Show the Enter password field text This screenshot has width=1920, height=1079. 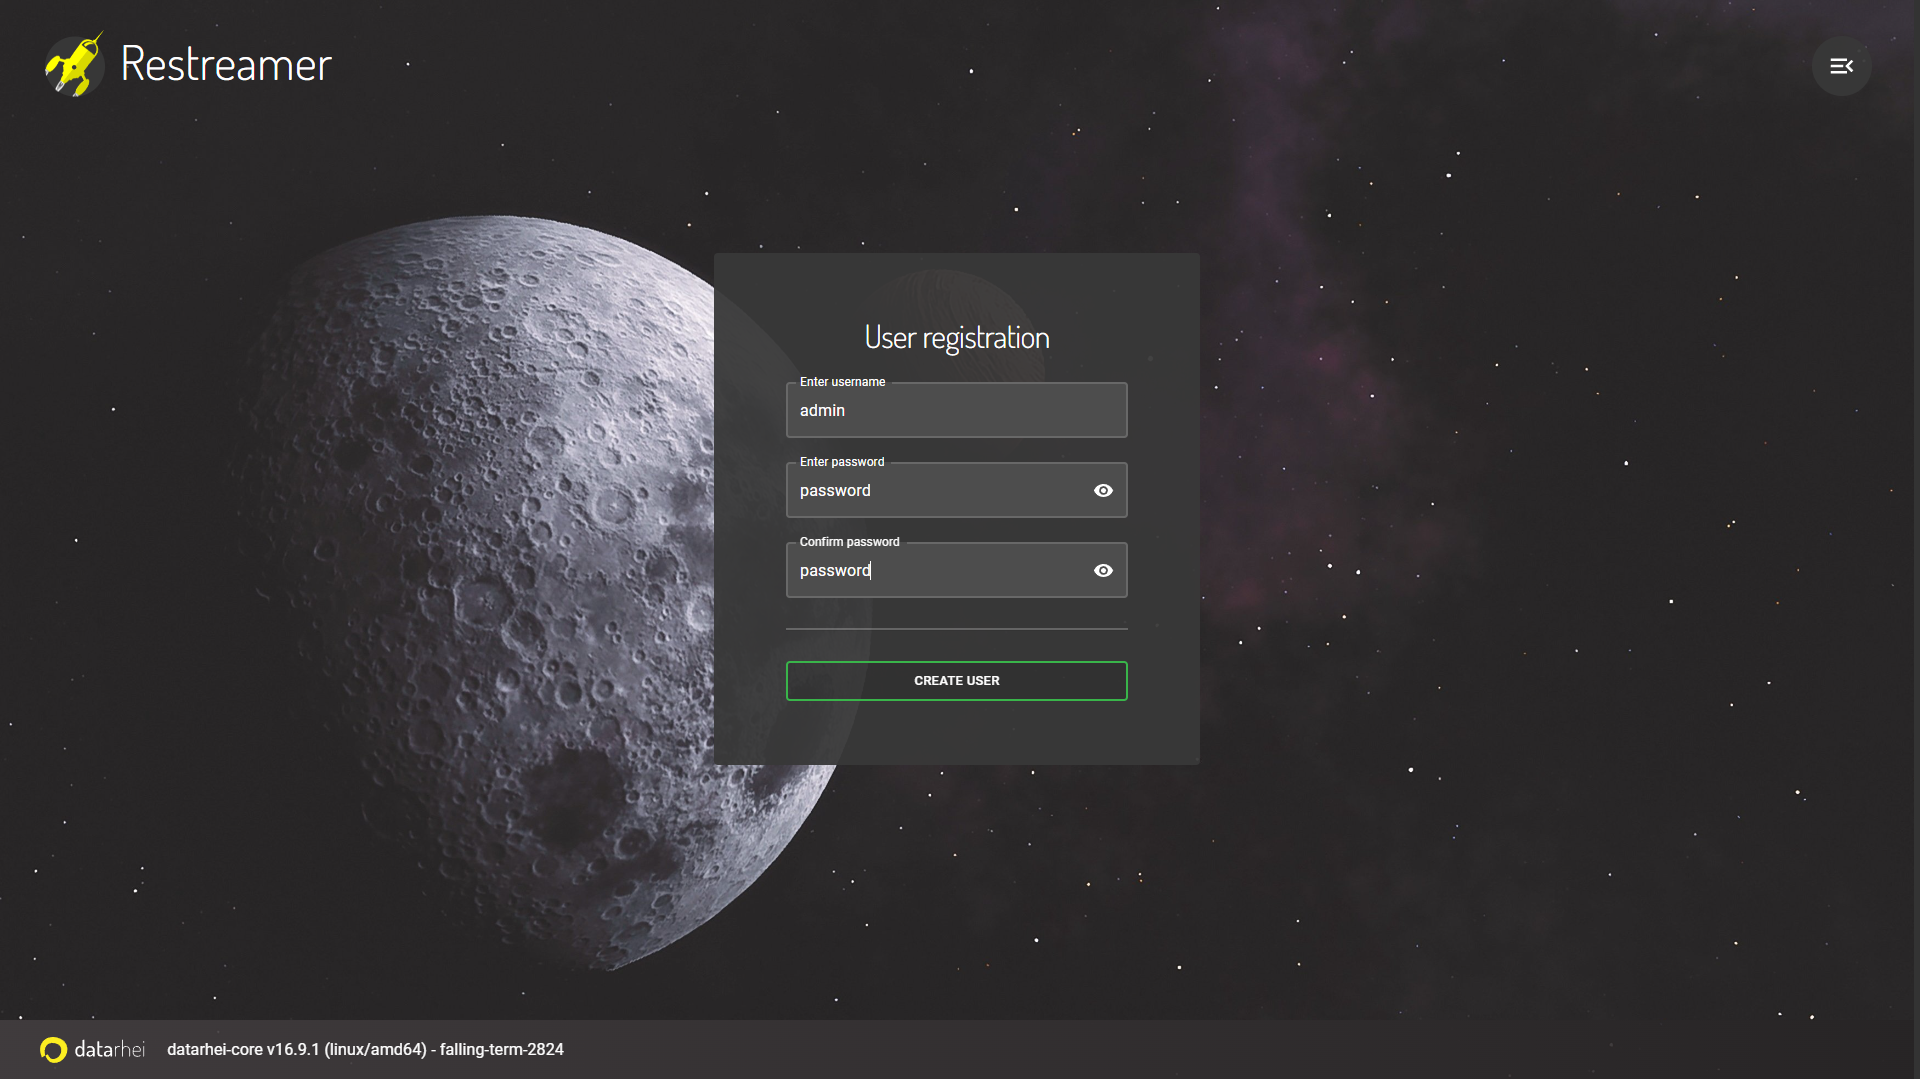[1103, 490]
